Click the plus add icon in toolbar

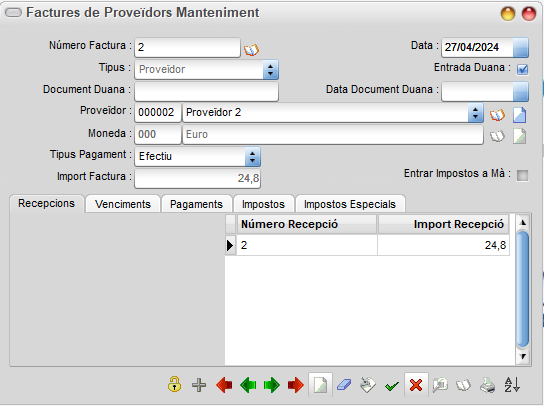coord(199,385)
